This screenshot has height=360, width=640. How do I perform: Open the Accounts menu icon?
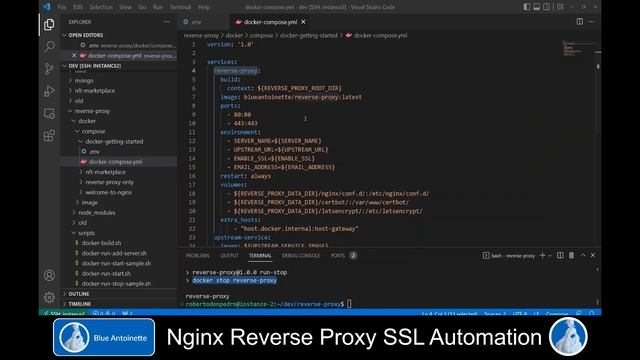pos(49,275)
